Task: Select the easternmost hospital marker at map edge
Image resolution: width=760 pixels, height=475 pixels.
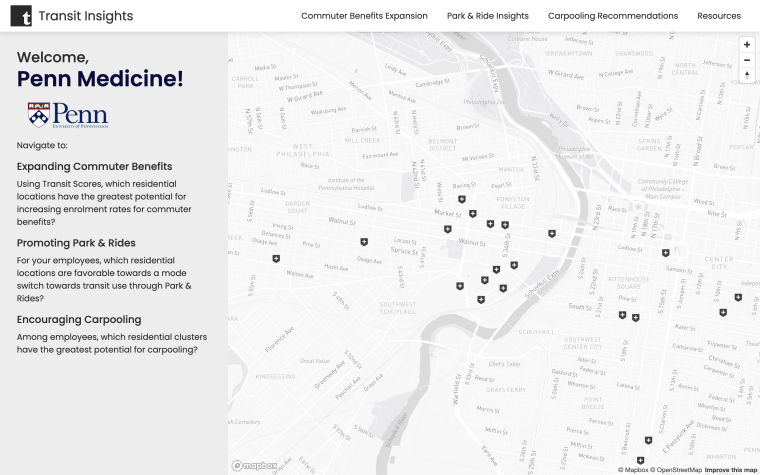Action: [738, 297]
